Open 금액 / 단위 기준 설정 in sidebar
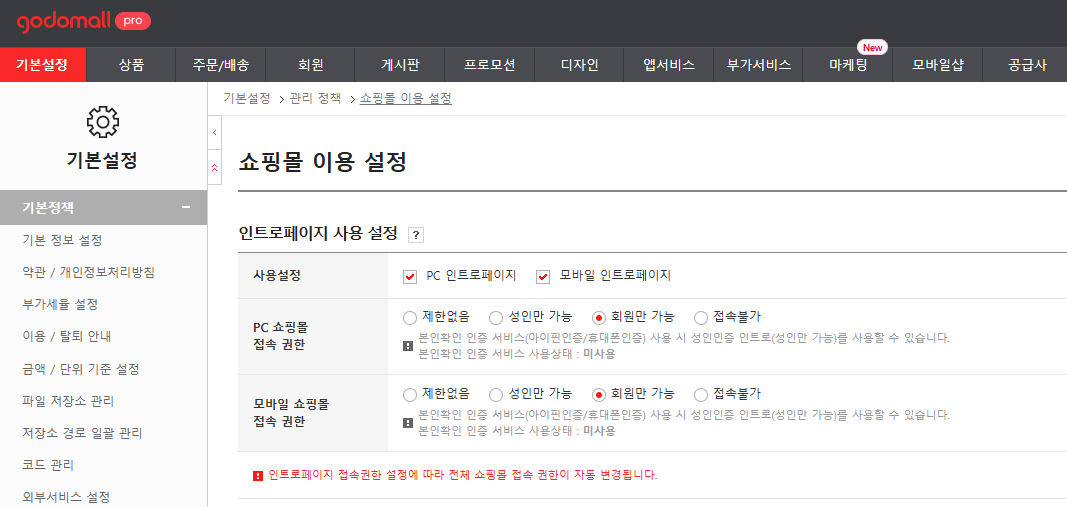Viewport: 1067px width, 507px height. pyautogui.click(x=81, y=370)
